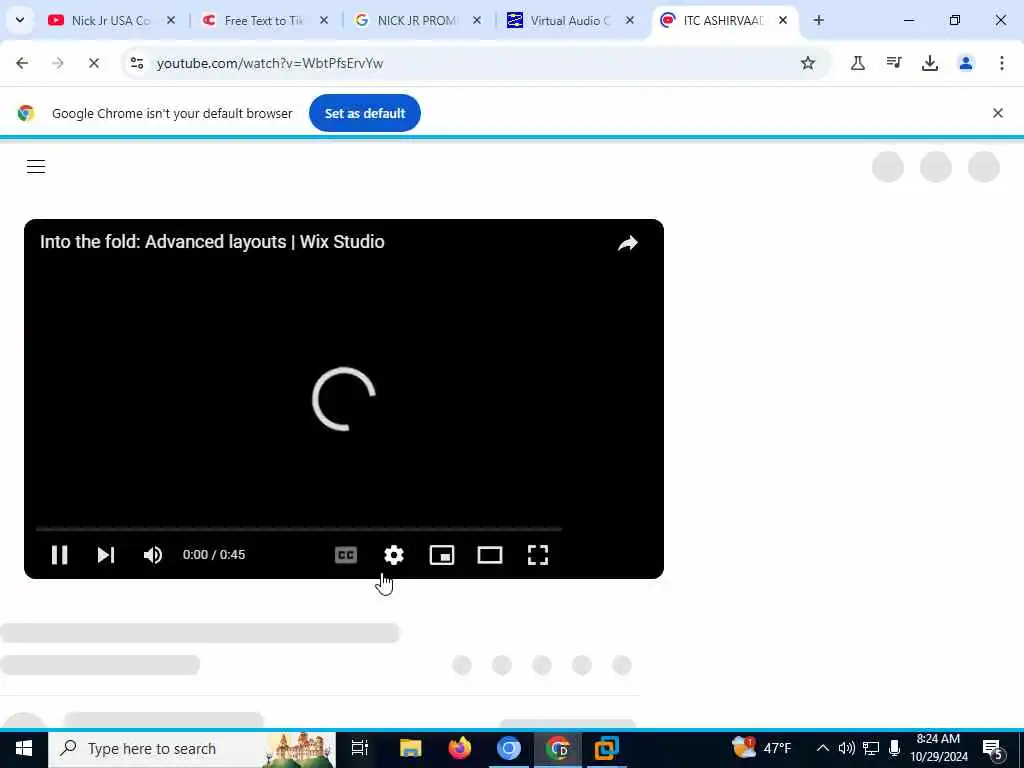The image size is (1024, 768).
Task: Pause the video playback
Action: [x=59, y=554]
